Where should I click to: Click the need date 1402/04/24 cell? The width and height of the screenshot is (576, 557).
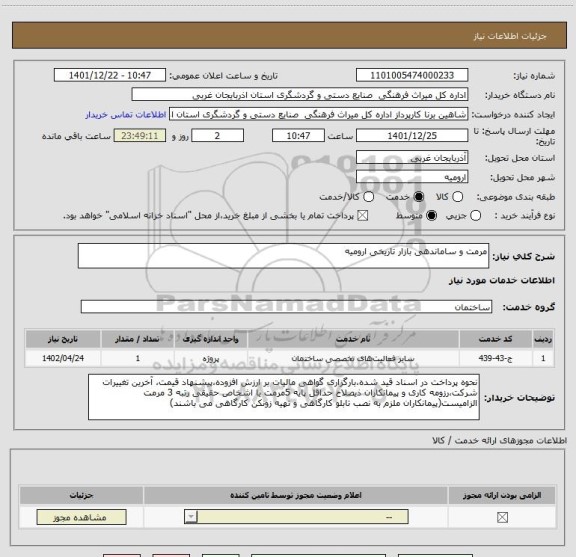tap(63, 358)
